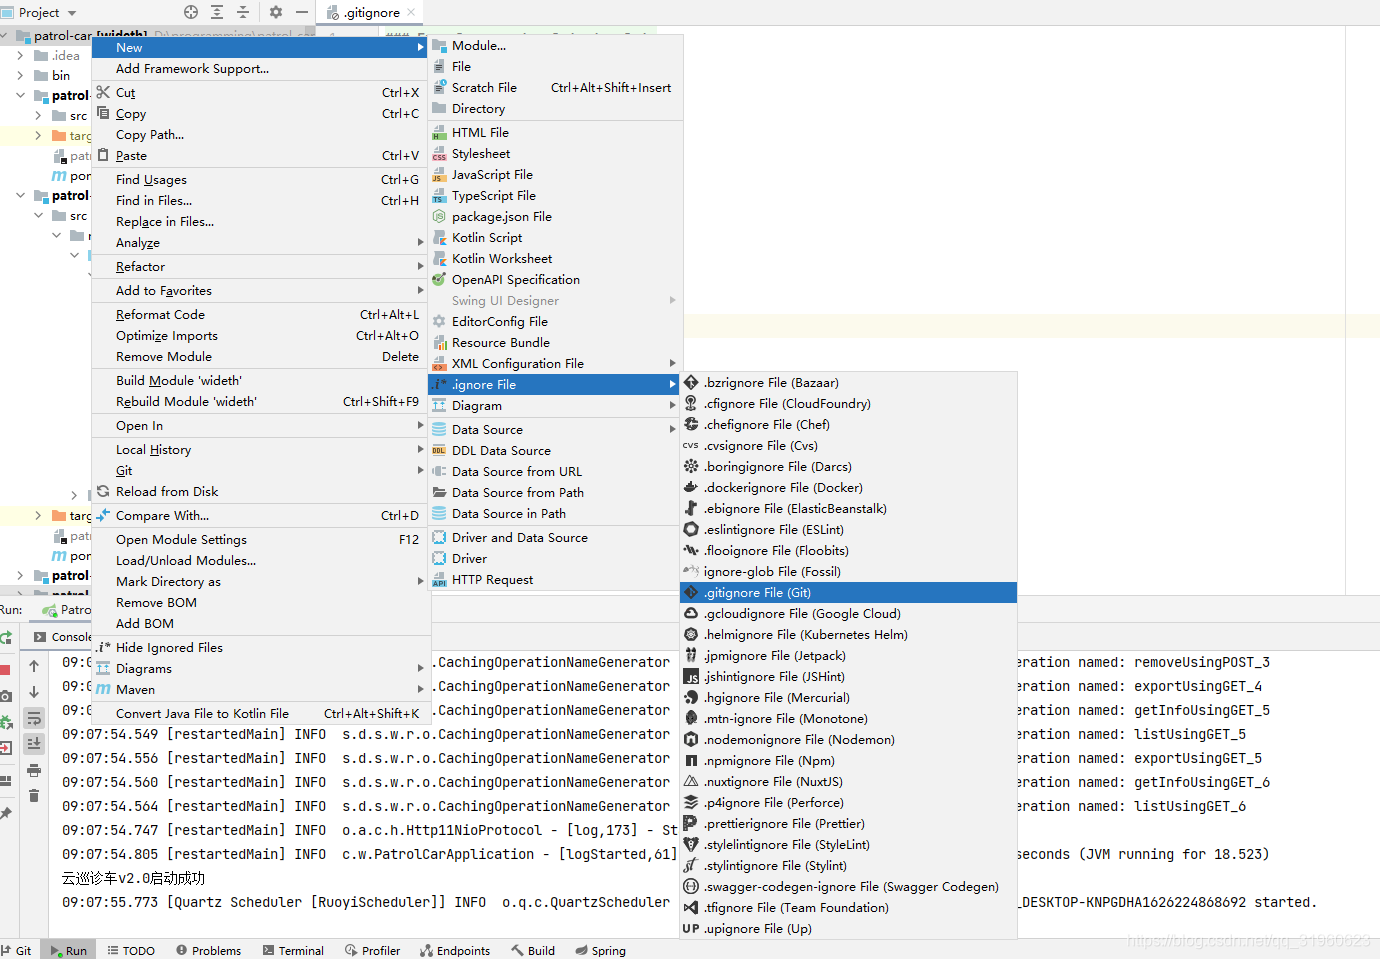The height and width of the screenshot is (959, 1380).
Task: Open the Profiler tool window
Action: [373, 950]
